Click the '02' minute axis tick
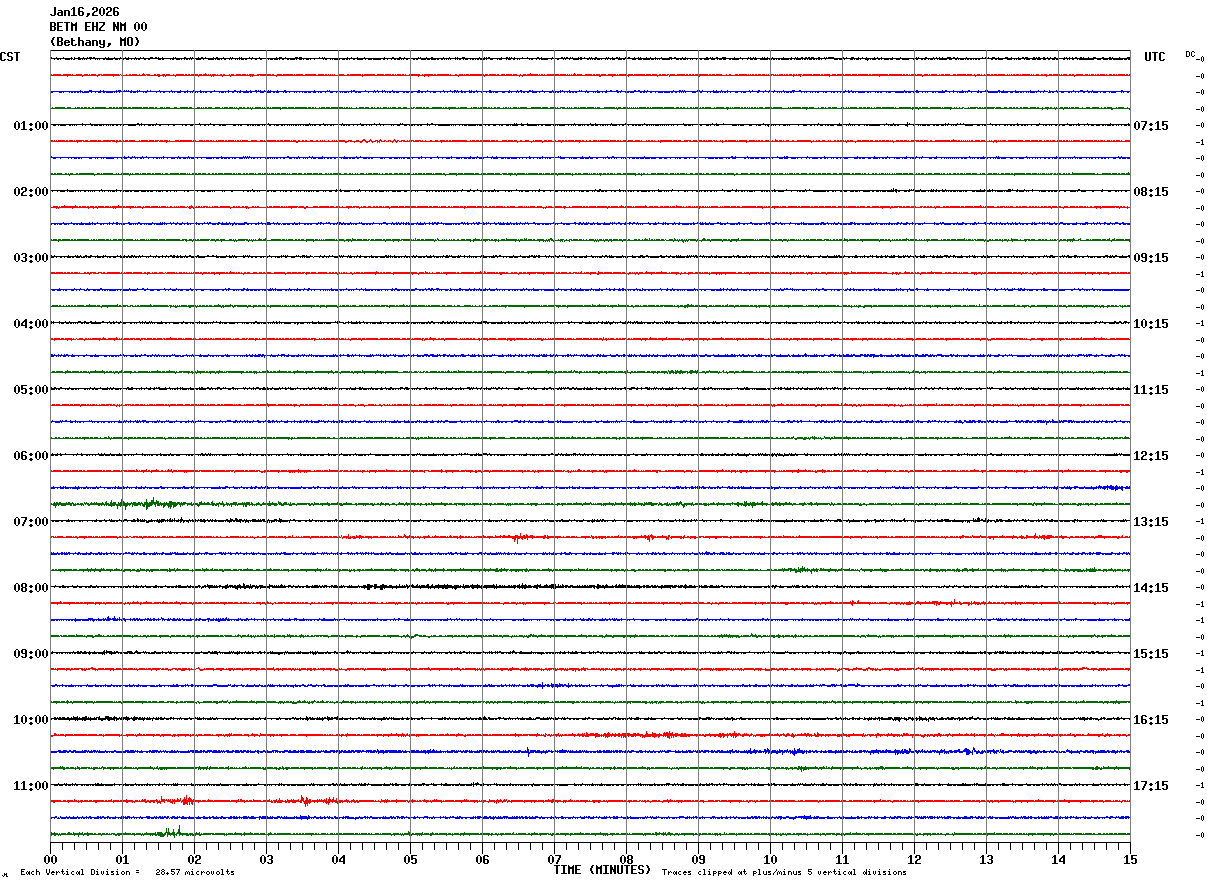 point(194,859)
